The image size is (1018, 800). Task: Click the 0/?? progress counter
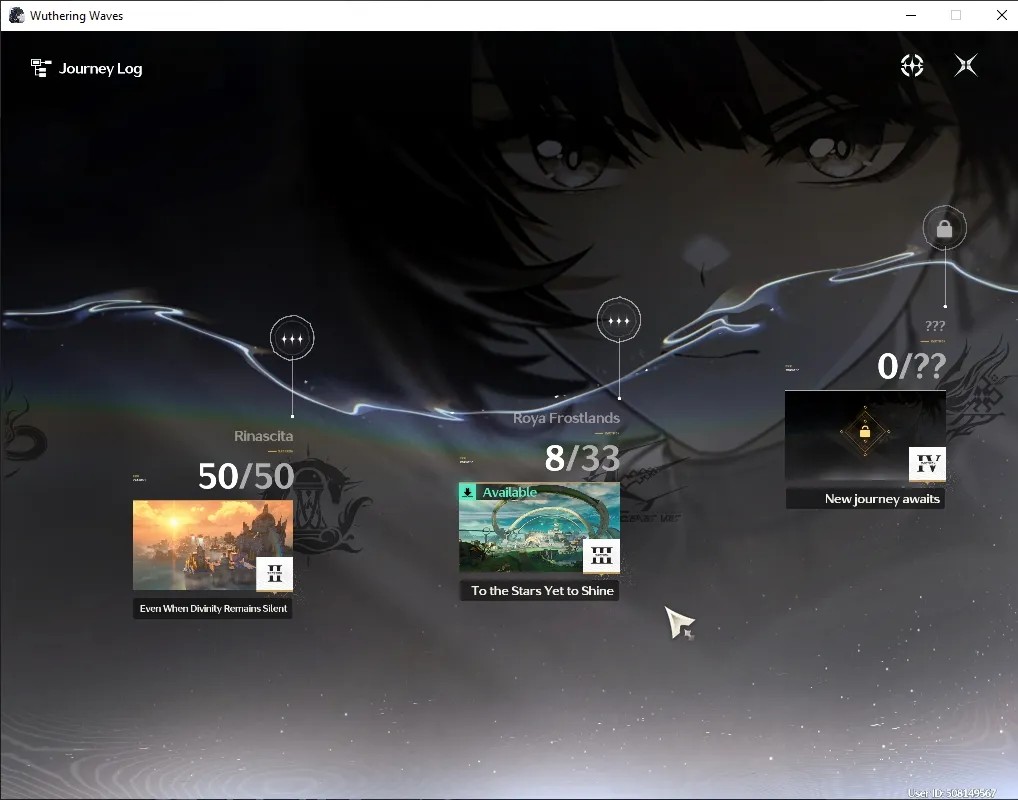coord(912,366)
